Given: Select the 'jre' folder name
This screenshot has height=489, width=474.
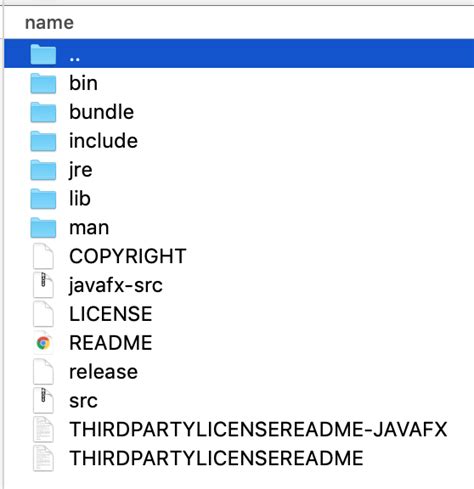Looking at the screenshot, I should 81,170.
